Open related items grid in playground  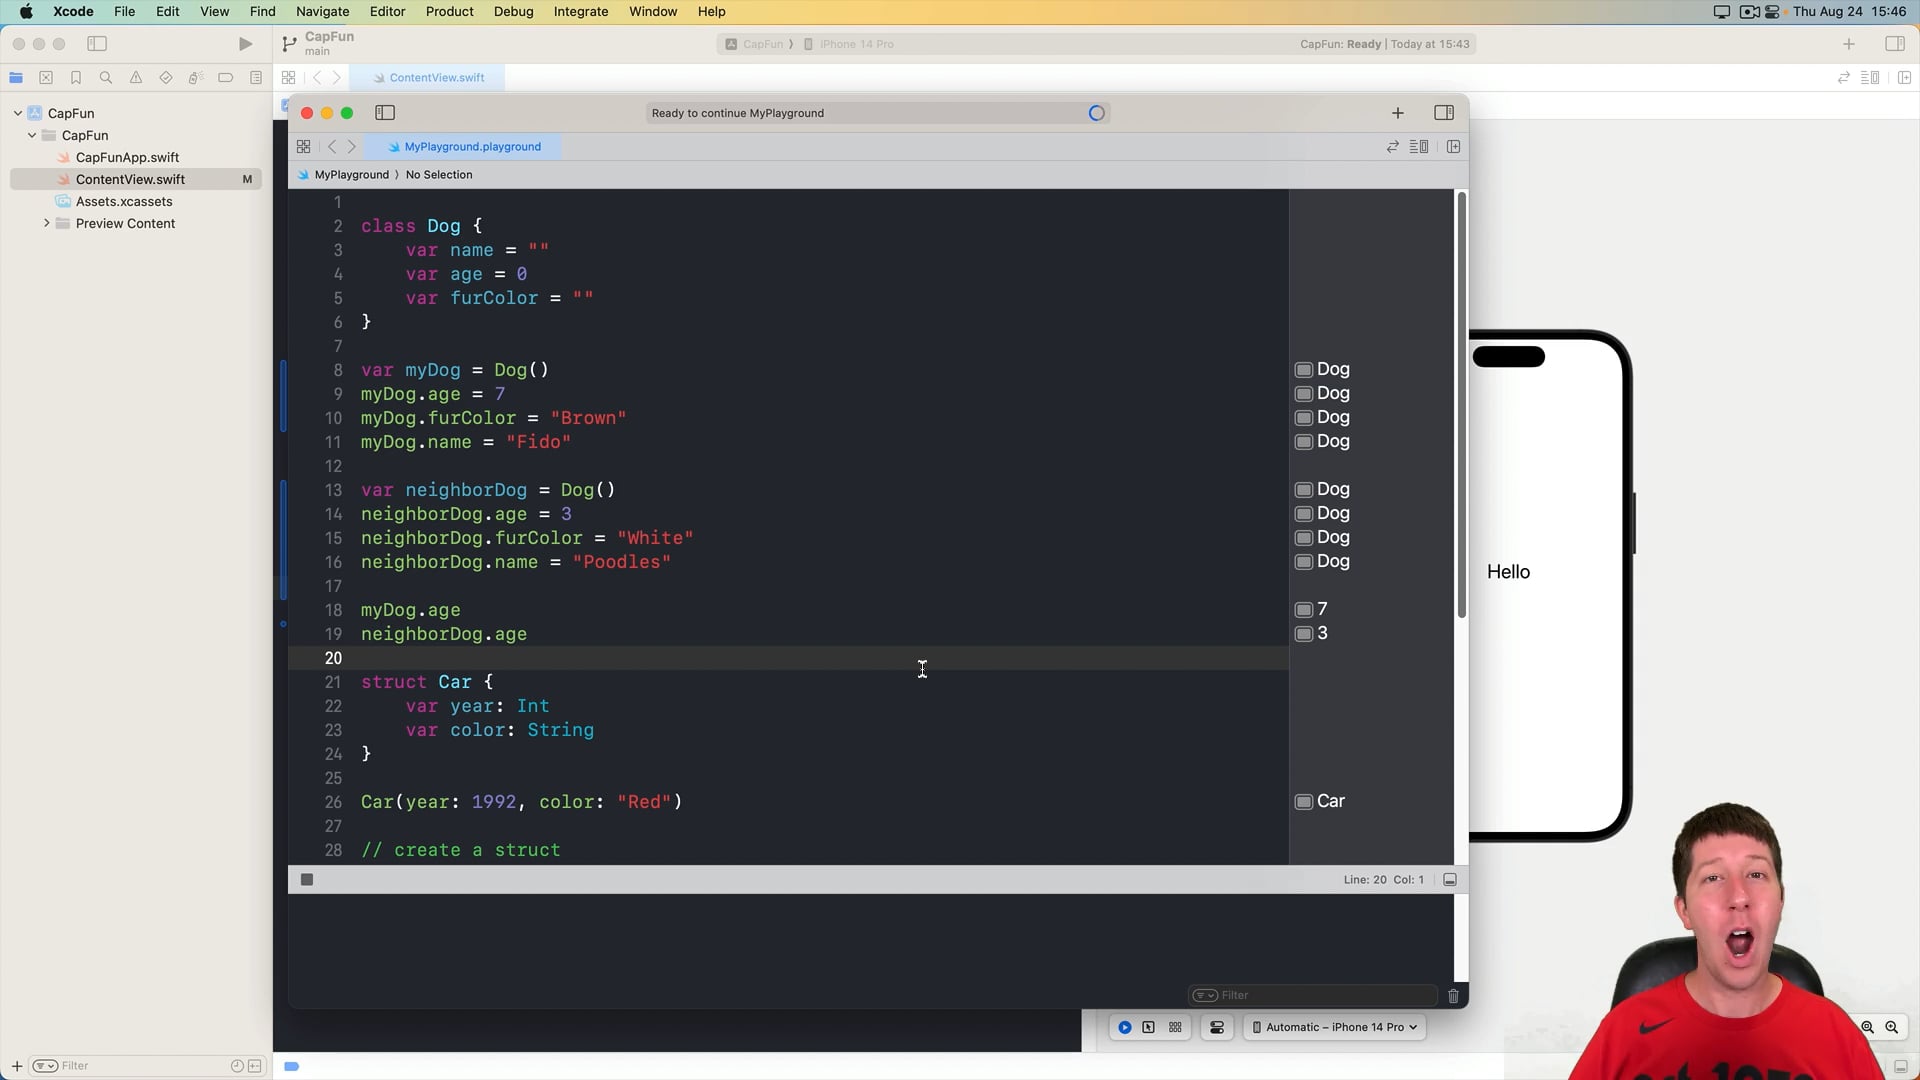(303, 147)
